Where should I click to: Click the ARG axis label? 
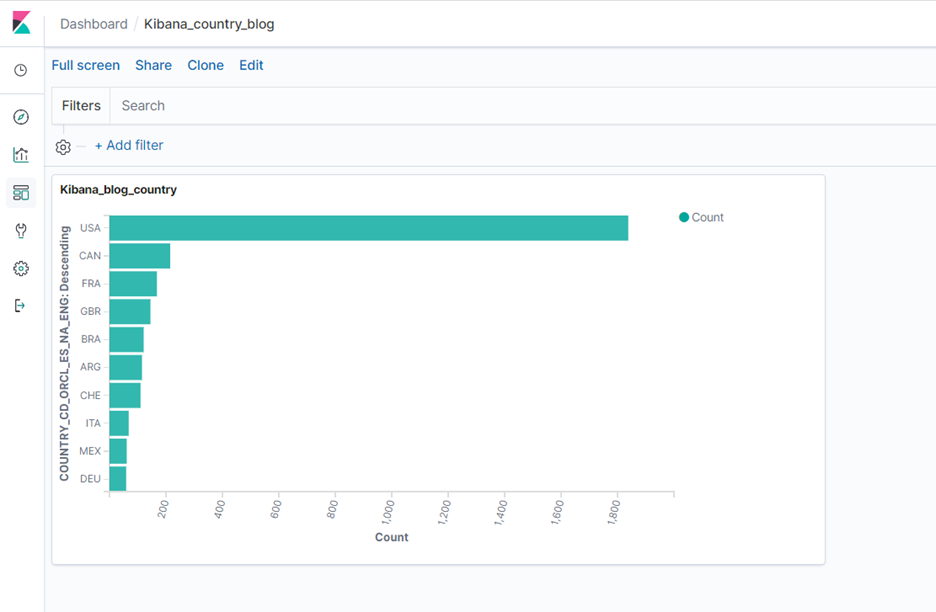point(90,367)
